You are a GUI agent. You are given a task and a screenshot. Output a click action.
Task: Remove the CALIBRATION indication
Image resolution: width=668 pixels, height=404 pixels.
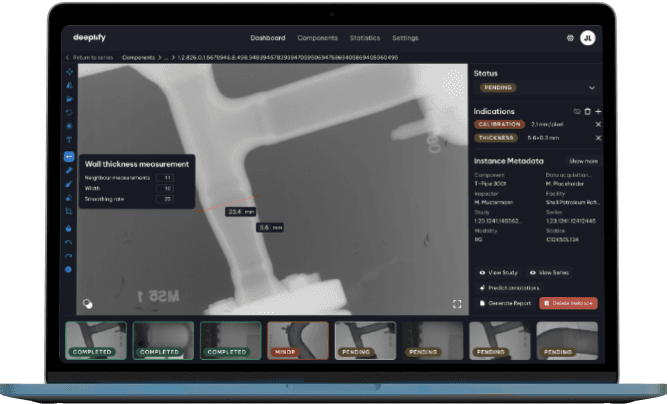pos(598,124)
